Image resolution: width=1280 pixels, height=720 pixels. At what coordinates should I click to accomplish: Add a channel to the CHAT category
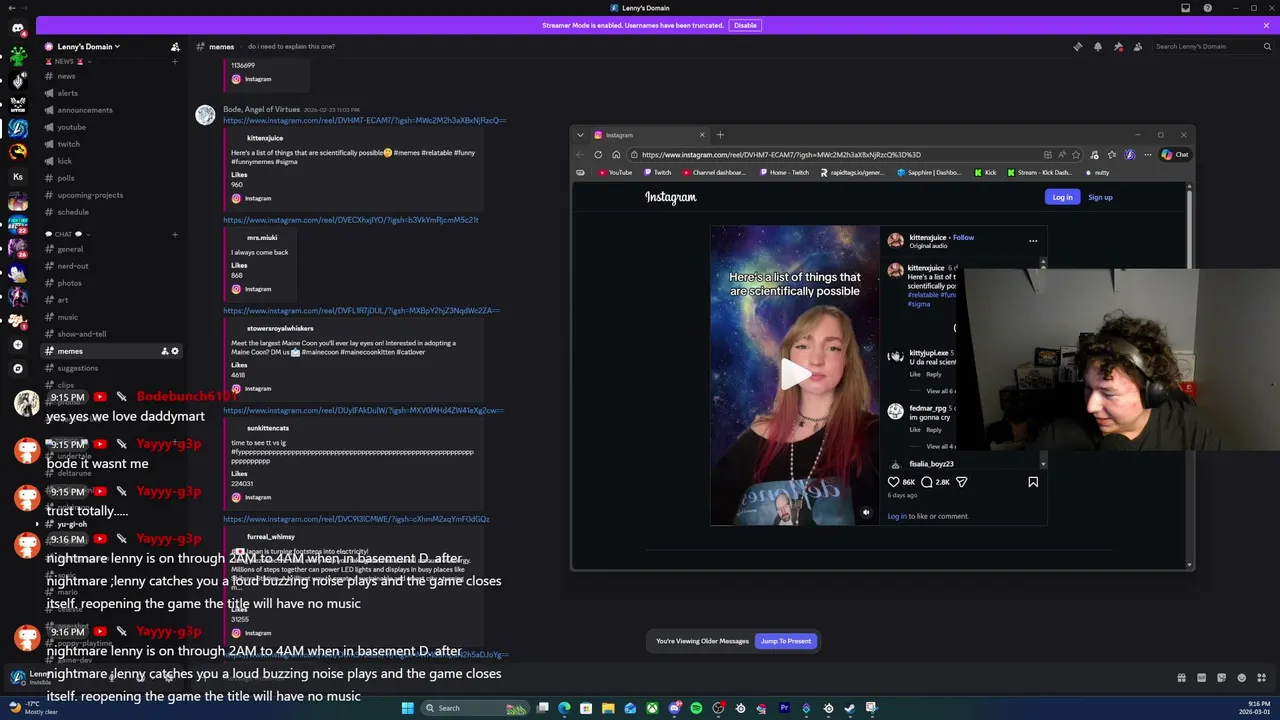[x=175, y=234]
